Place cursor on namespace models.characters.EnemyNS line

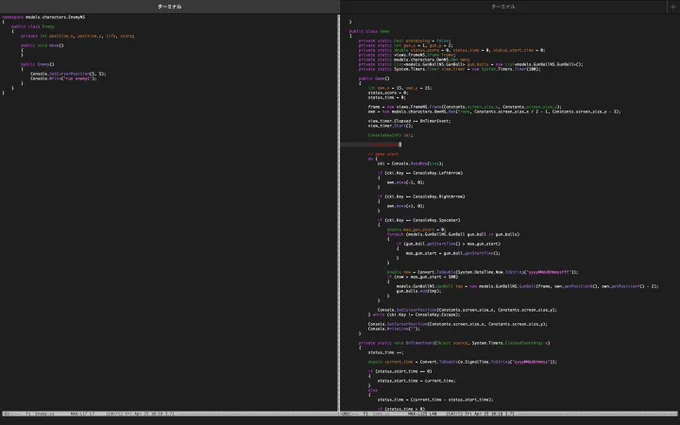tap(43, 17)
